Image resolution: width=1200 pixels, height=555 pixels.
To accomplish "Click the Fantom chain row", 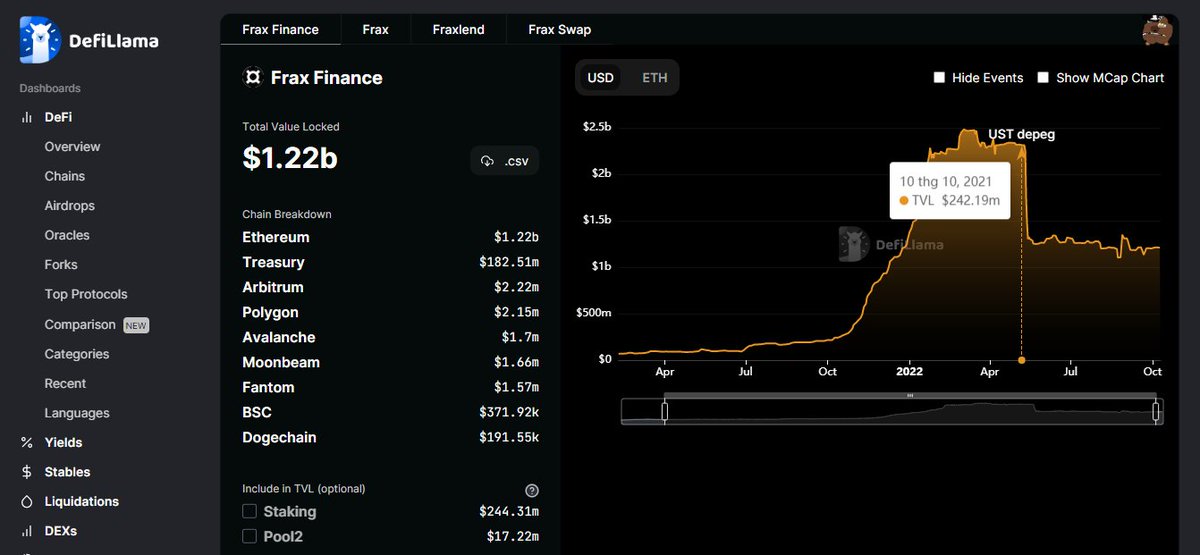I will pos(390,387).
